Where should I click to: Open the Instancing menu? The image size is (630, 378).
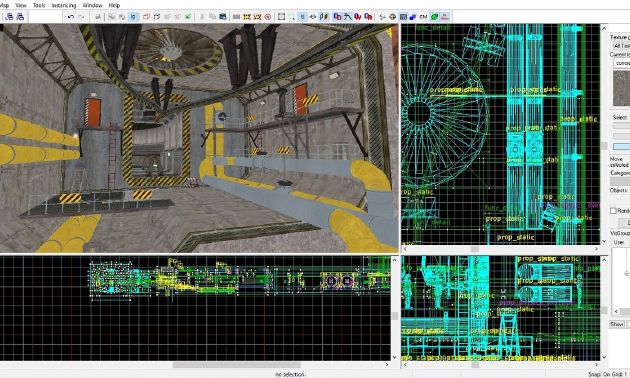tap(64, 5)
